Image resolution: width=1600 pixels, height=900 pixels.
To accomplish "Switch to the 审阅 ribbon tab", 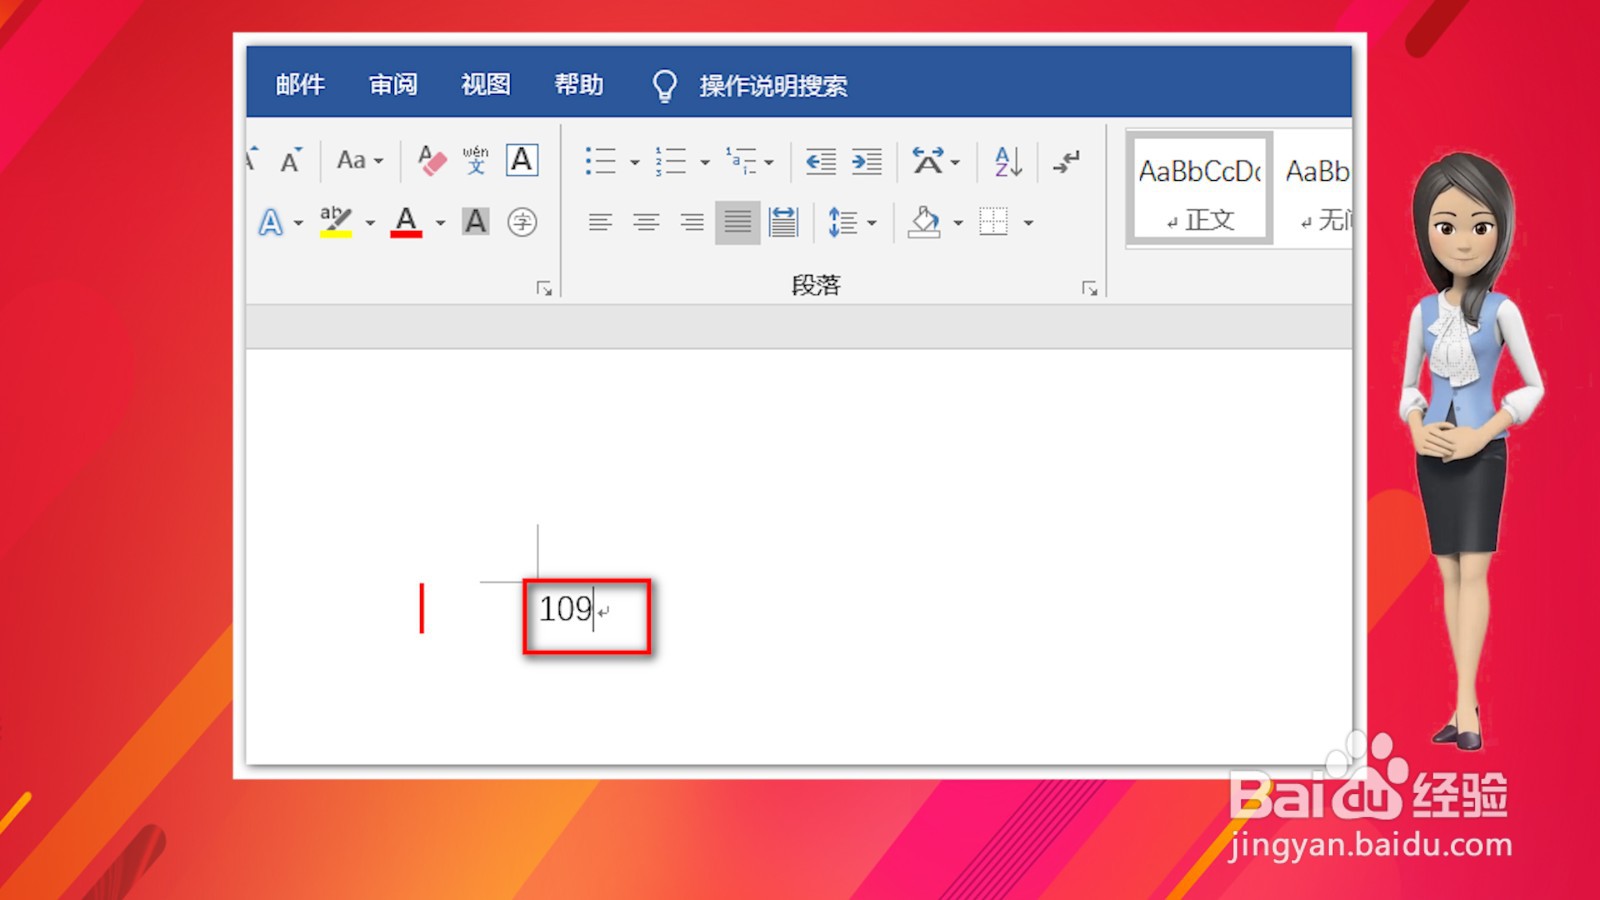I will click(394, 85).
